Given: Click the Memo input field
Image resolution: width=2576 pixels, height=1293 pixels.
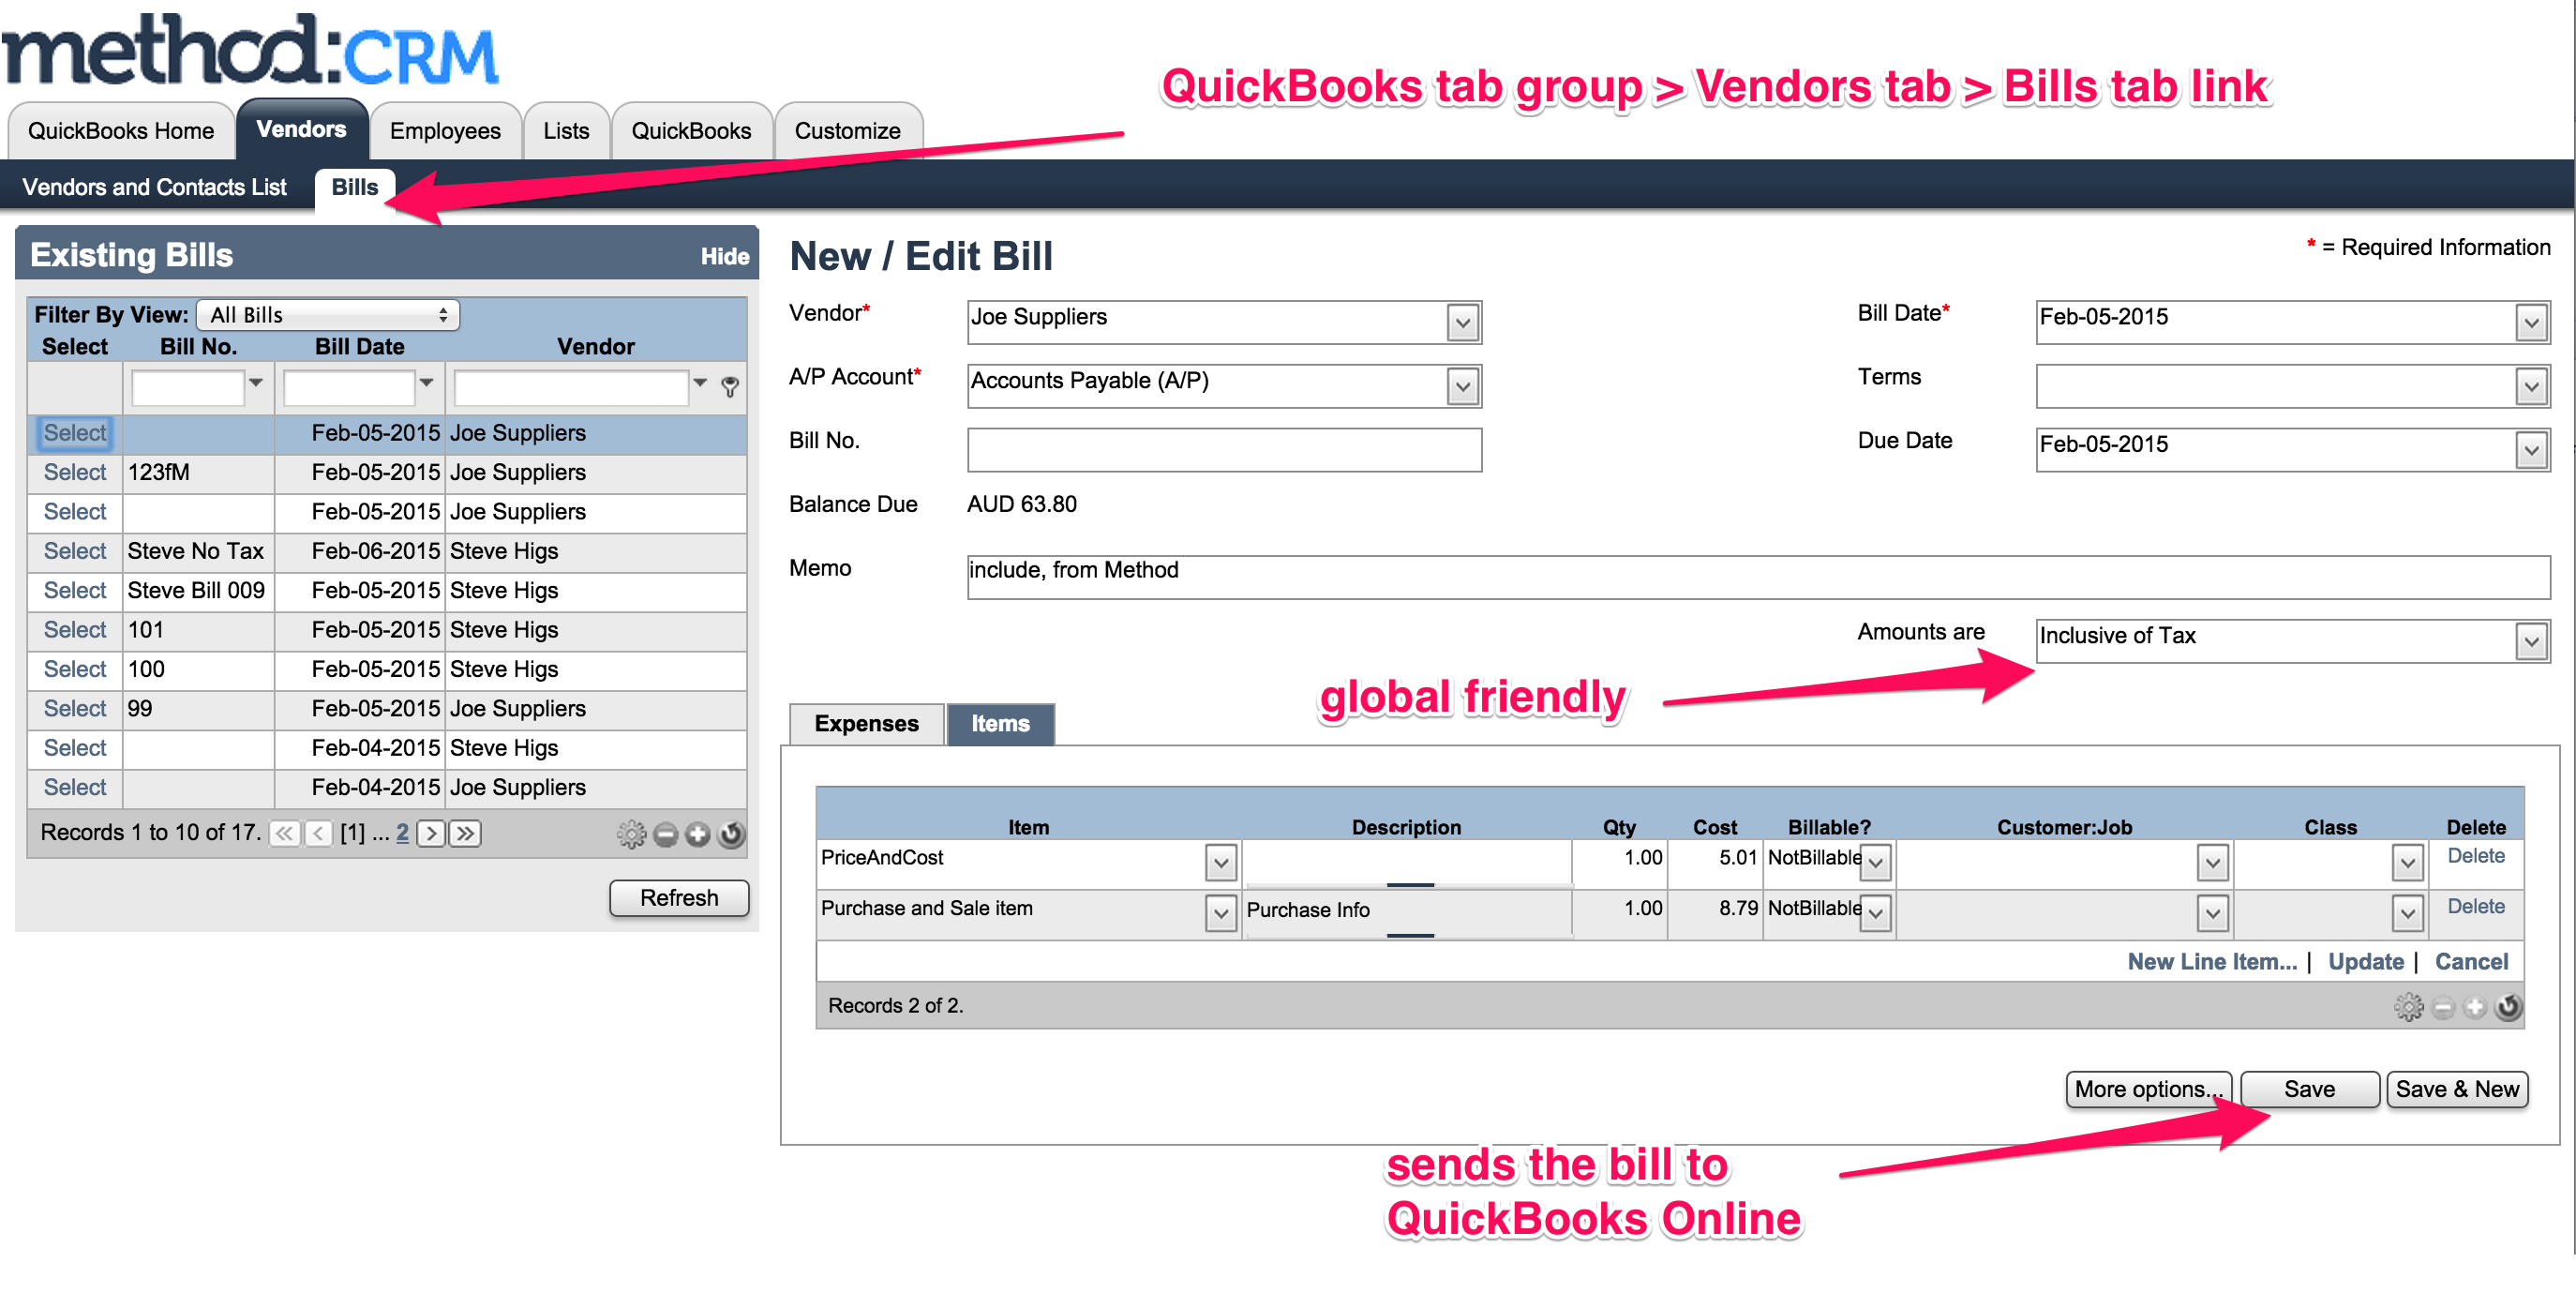Looking at the screenshot, I should 1758,578.
